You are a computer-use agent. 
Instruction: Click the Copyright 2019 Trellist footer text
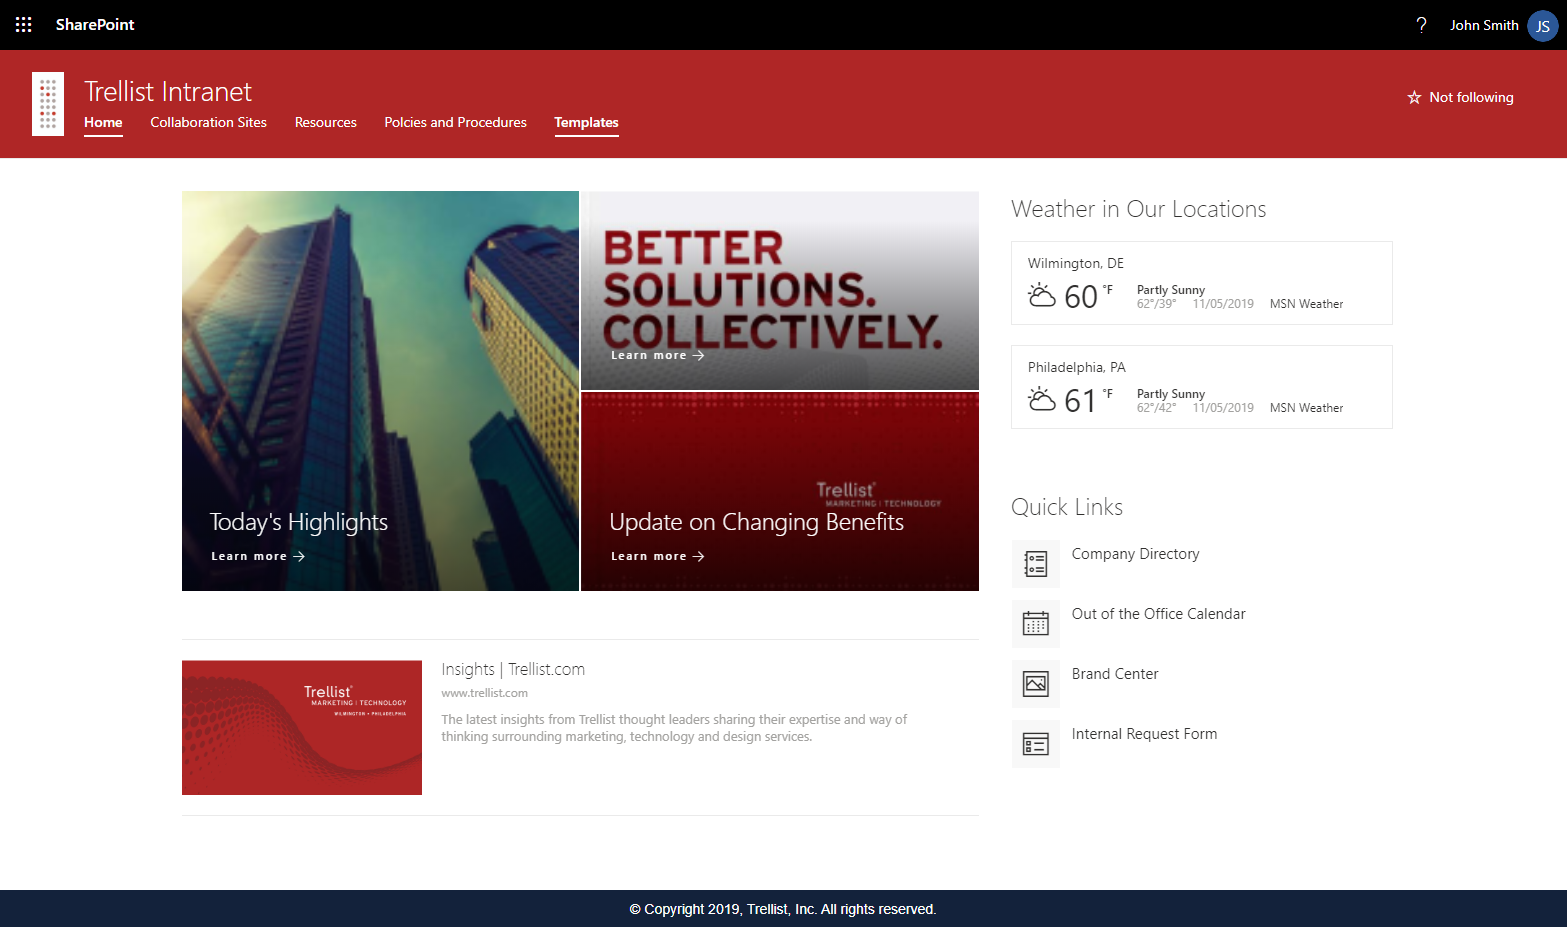point(783,909)
